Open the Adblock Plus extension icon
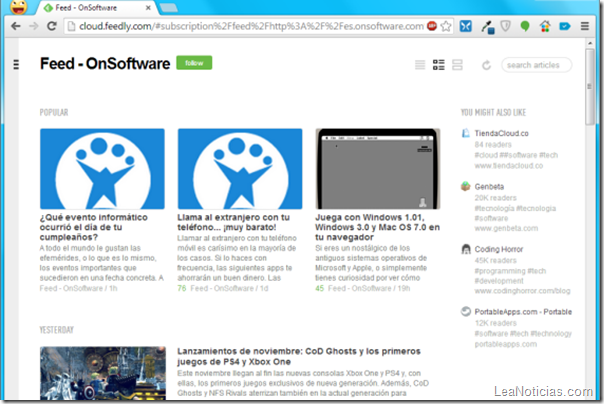This screenshot has height=404, width=604. point(432,26)
